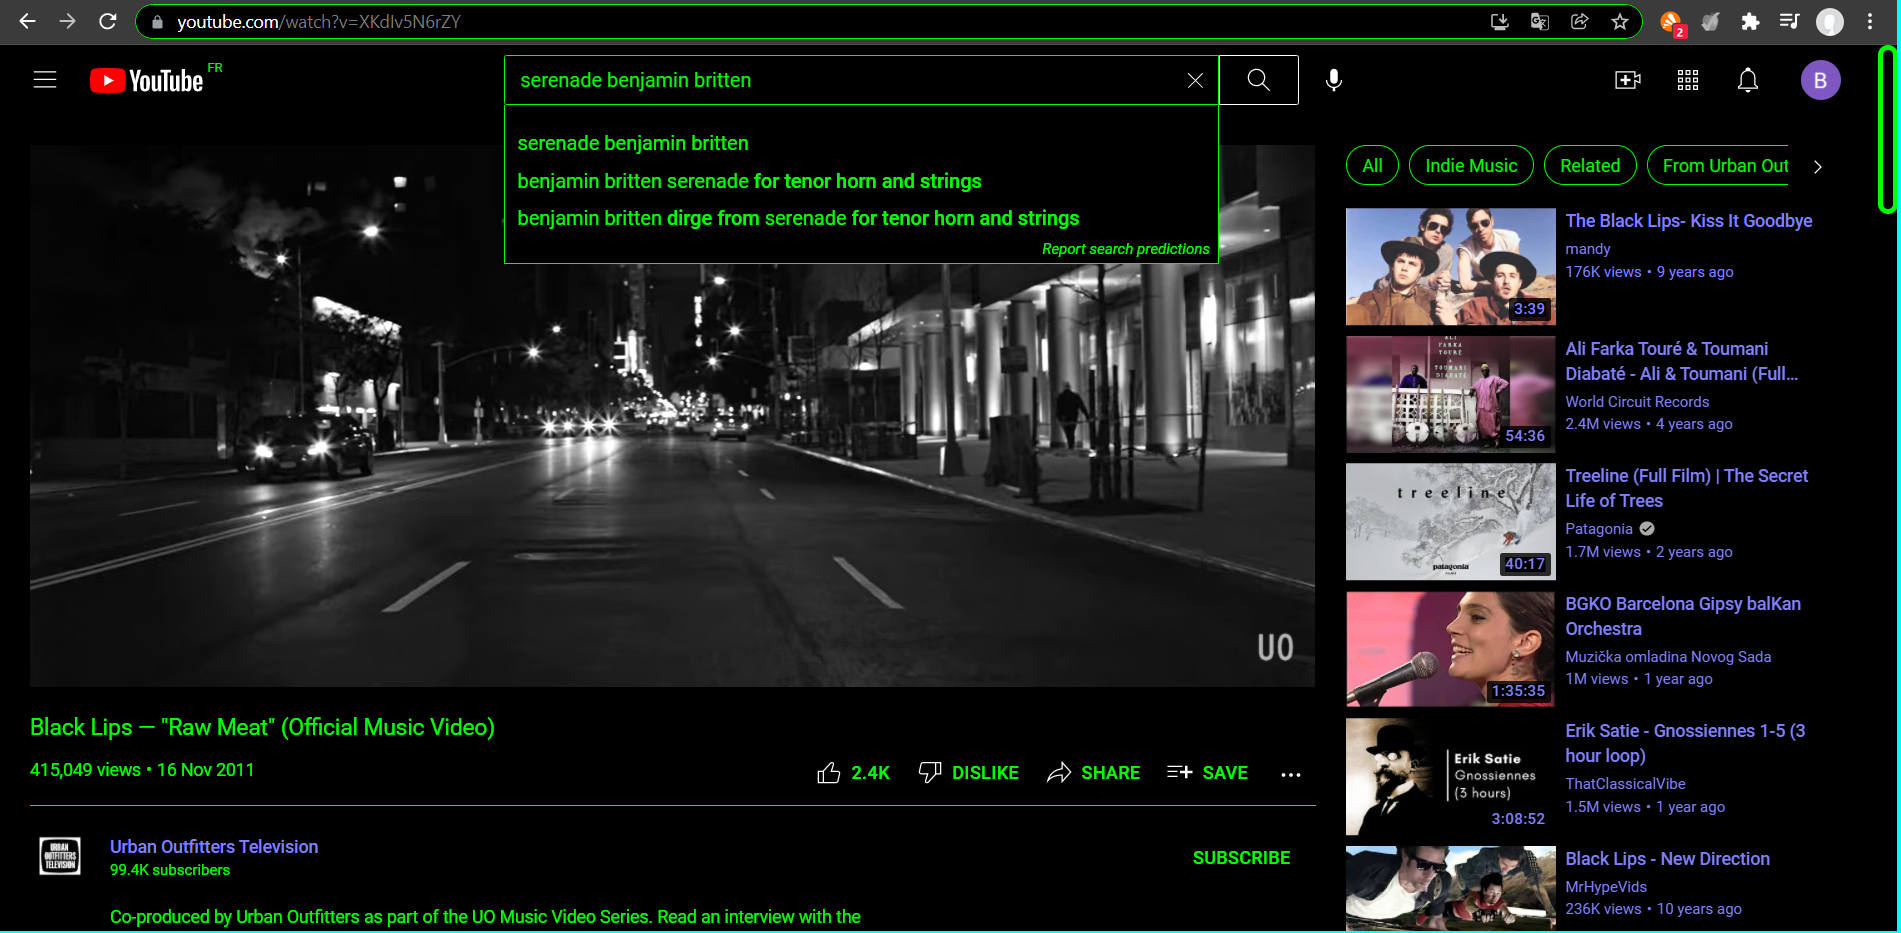Screen dimensions: 1901x933
Task: Play Kiss It Goodbye thumbnail
Action: (x=1450, y=266)
